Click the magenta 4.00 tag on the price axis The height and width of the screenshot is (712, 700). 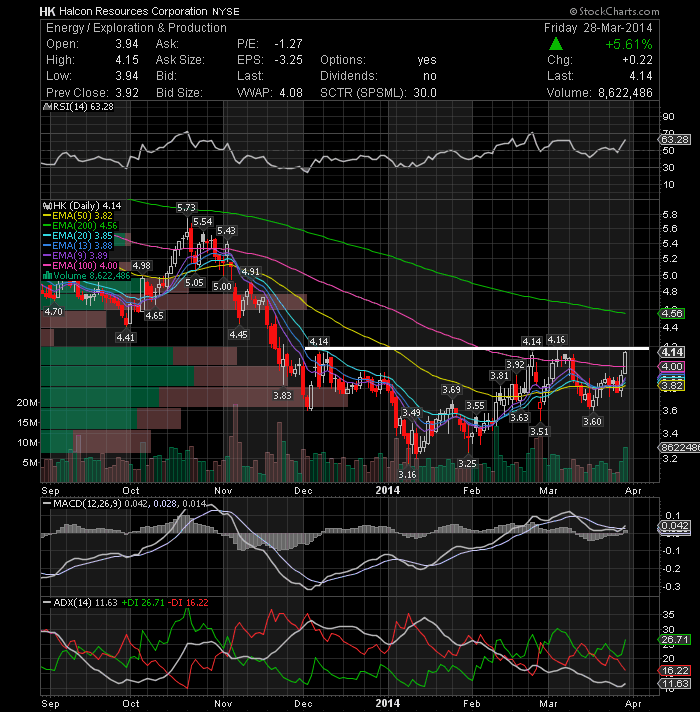pos(672,366)
